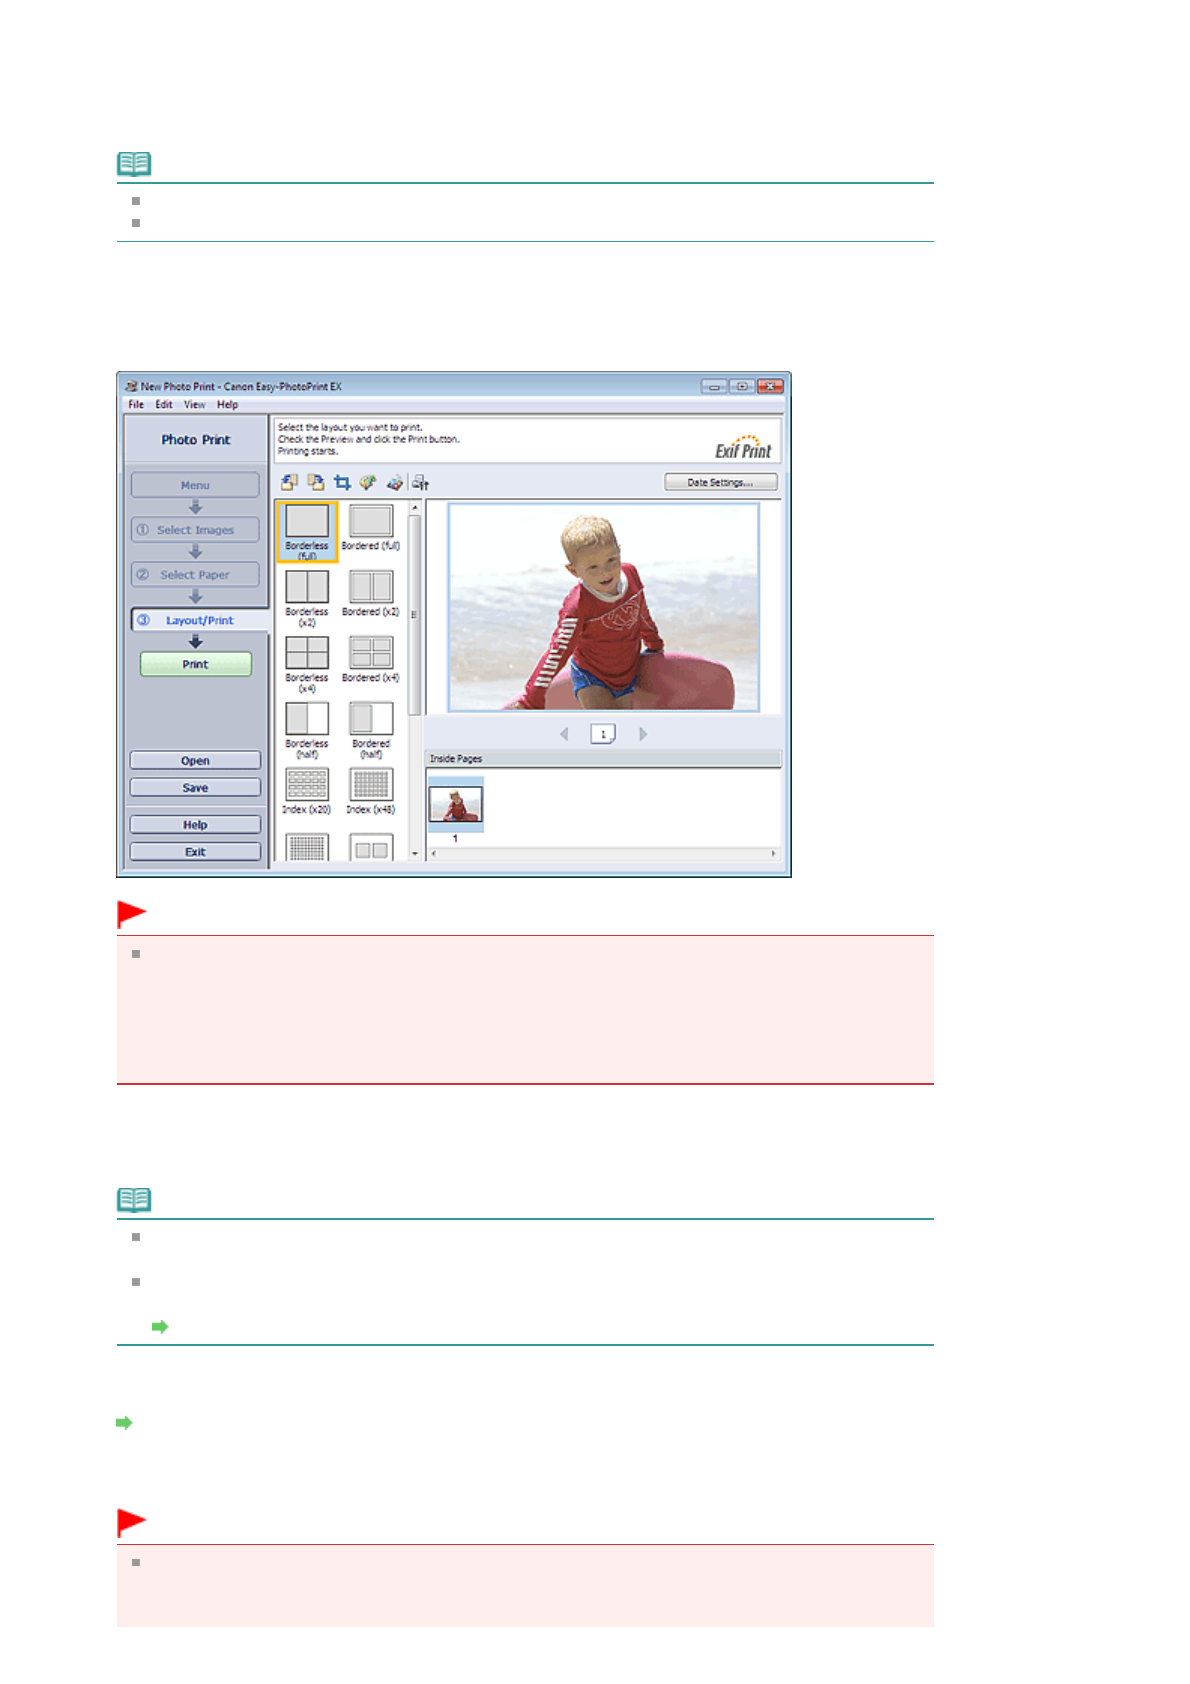1190x1684 pixels.
Task: Open the File menu
Action: click(136, 405)
